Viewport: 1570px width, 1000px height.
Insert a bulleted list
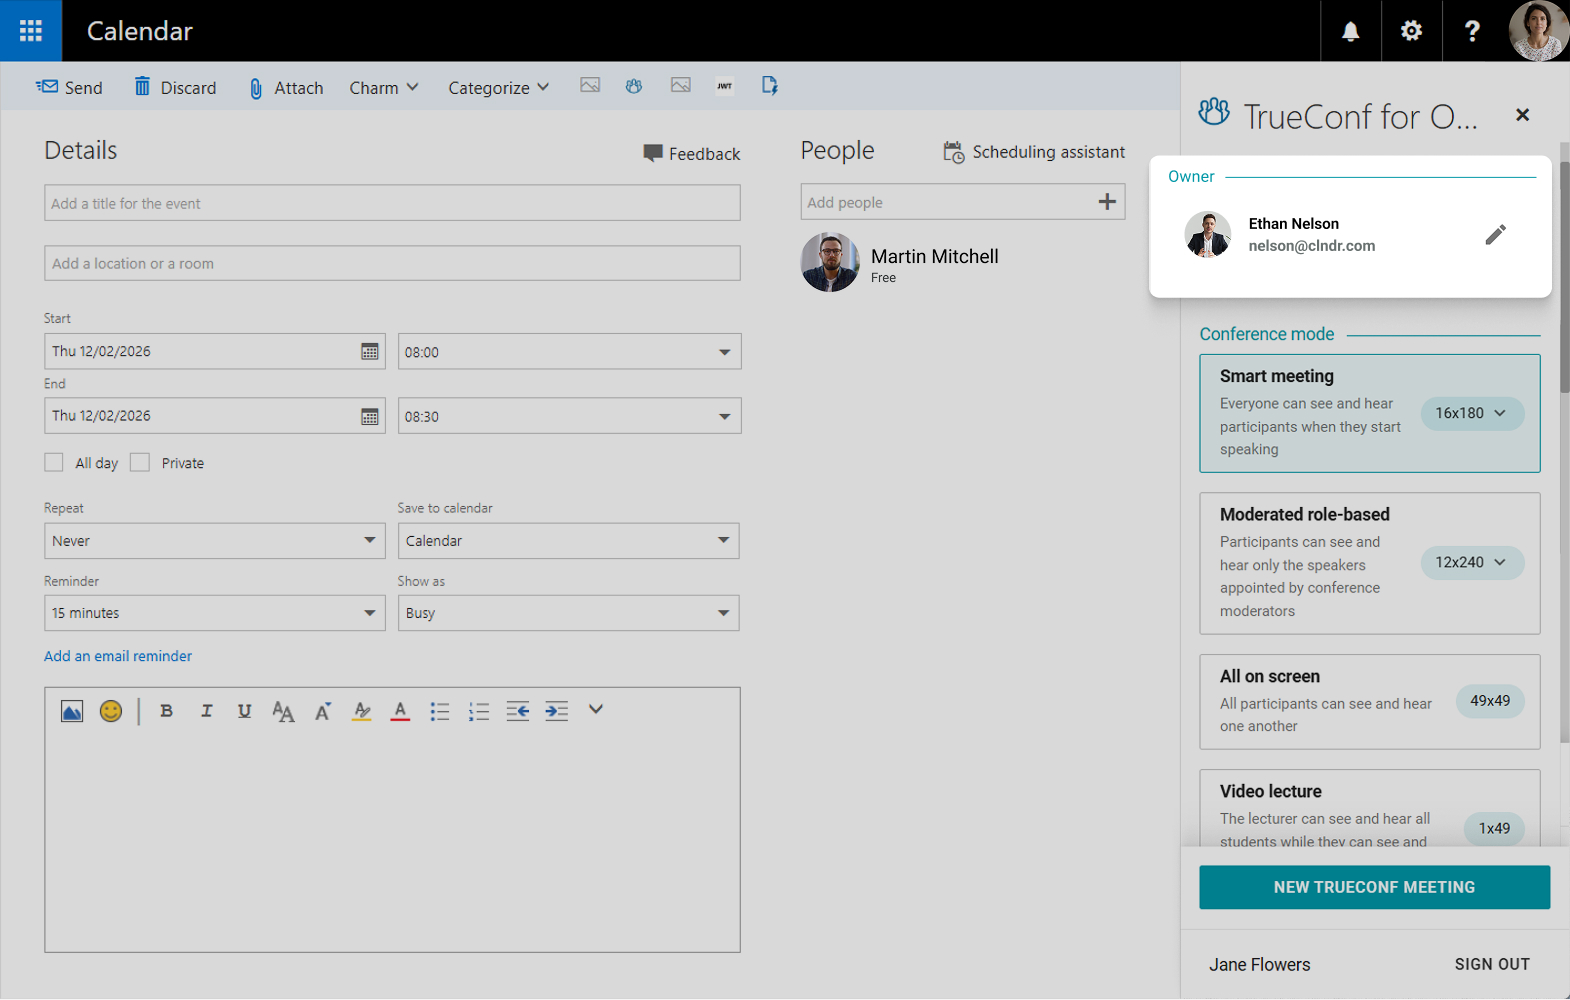(439, 711)
